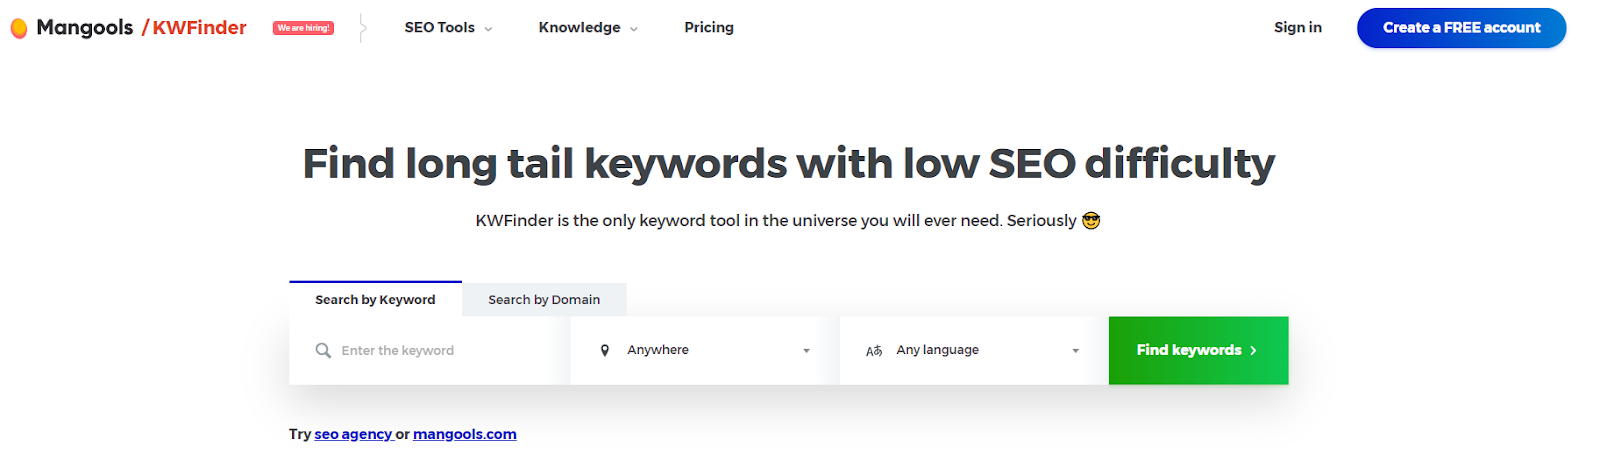Screen dimensions: 1600x475
Task: Click the Mangools orange logo icon
Action: pyautogui.click(x=19, y=29)
